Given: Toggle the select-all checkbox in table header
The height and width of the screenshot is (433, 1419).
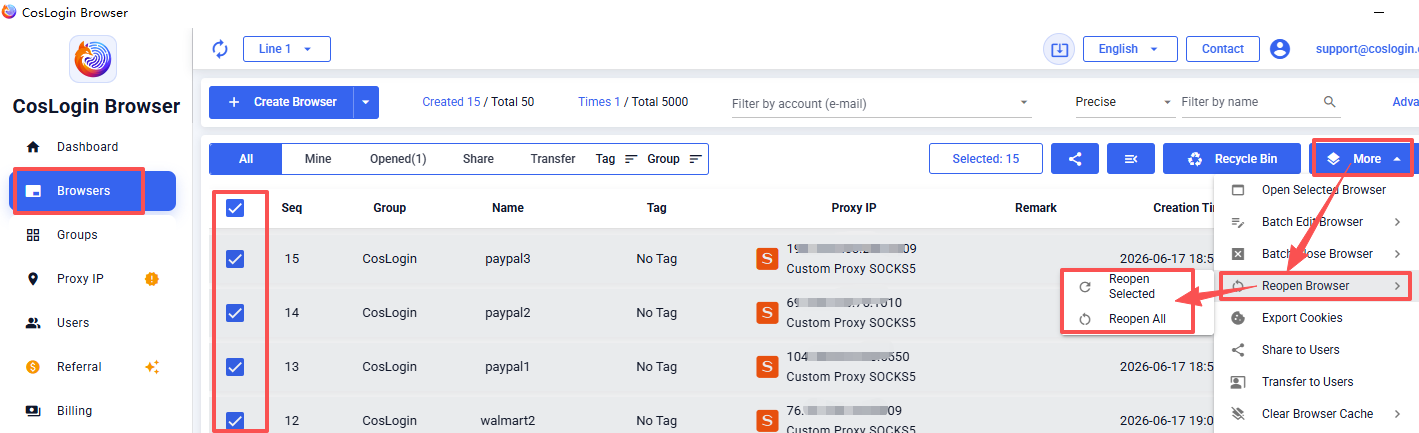Looking at the screenshot, I should (235, 208).
